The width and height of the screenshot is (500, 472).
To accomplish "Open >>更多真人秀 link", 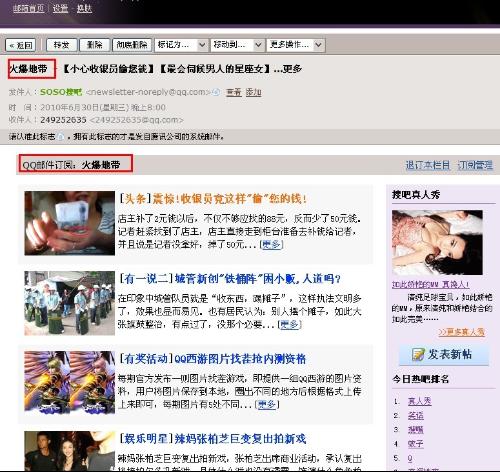I will click(462, 332).
